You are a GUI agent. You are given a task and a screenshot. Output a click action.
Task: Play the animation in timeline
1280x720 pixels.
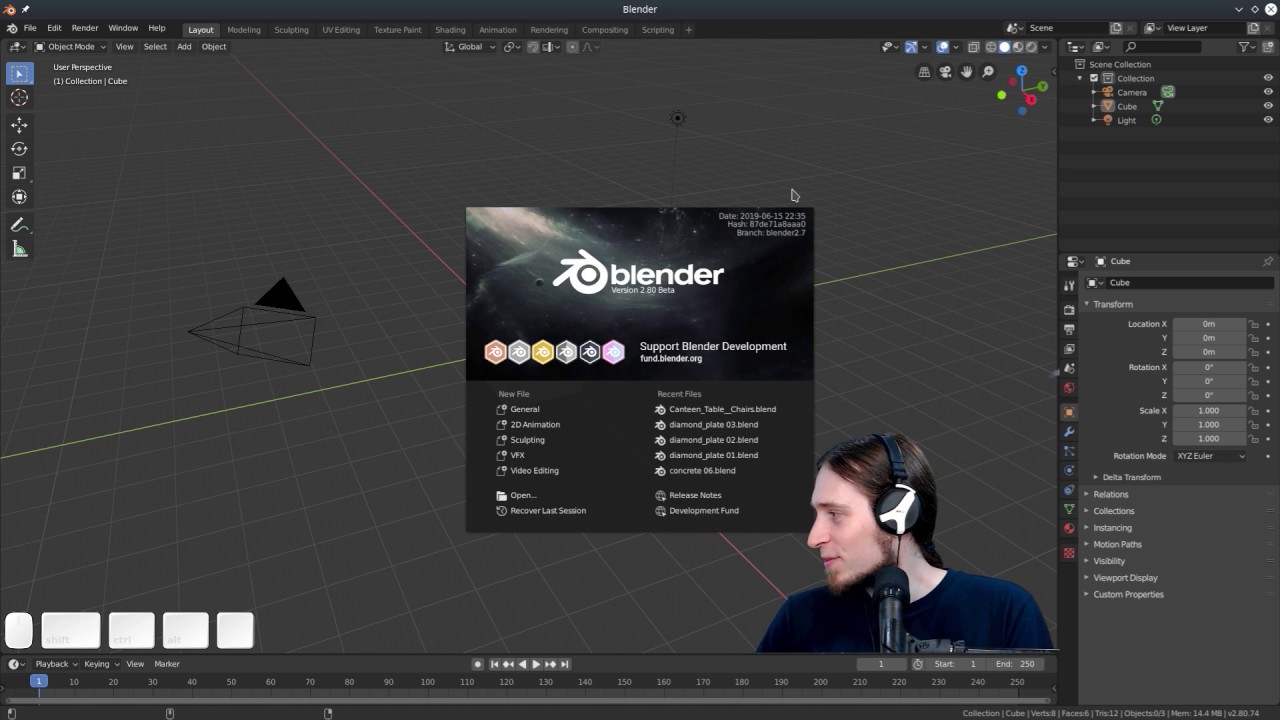[536, 664]
